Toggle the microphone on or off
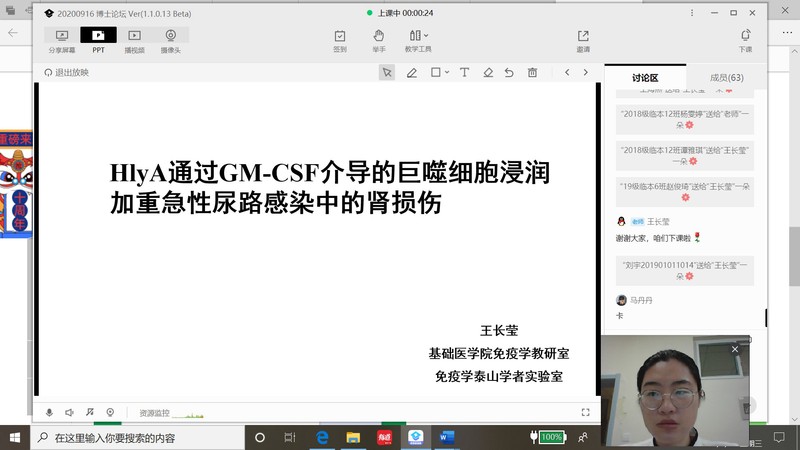Image resolution: width=800 pixels, height=450 pixels. coord(50,412)
